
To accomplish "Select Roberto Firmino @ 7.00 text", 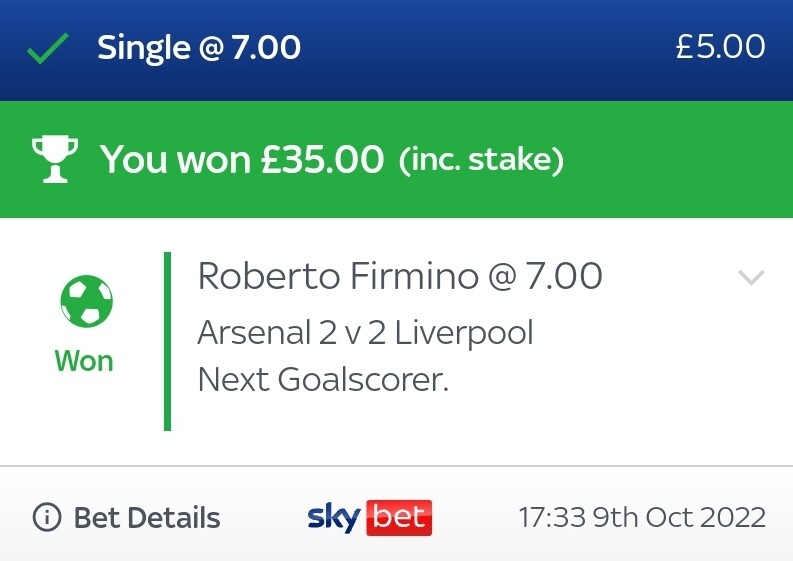I will point(400,276).
